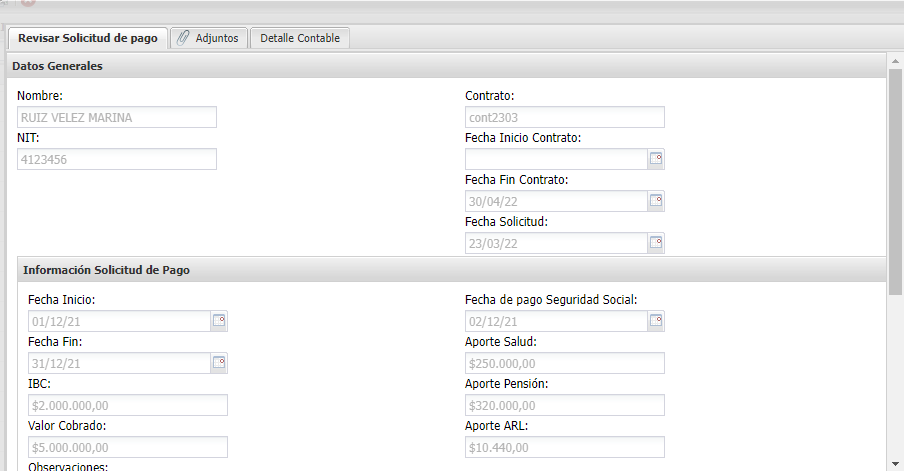Screen dimensions: 904x471
Task: Focus the Aporte Pensión field
Action: point(564,405)
